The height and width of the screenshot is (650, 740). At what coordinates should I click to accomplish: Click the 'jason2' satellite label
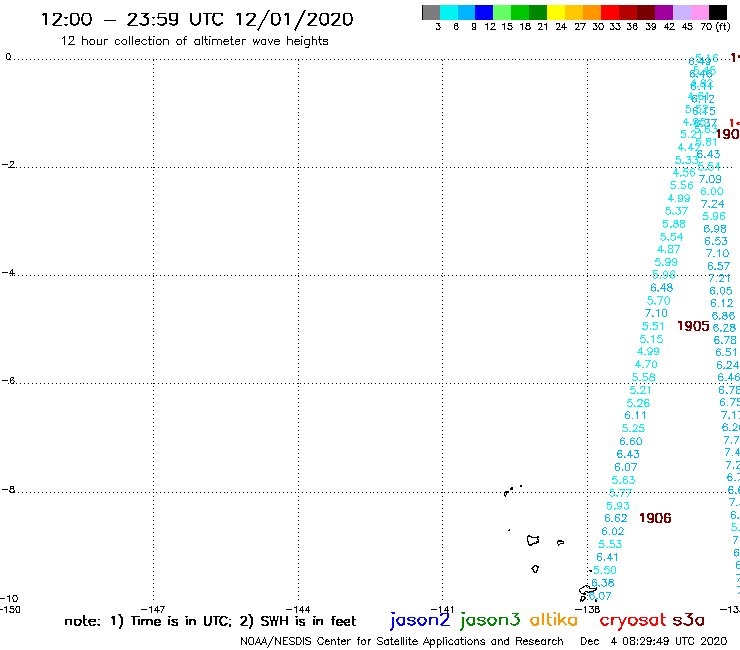(x=420, y=620)
